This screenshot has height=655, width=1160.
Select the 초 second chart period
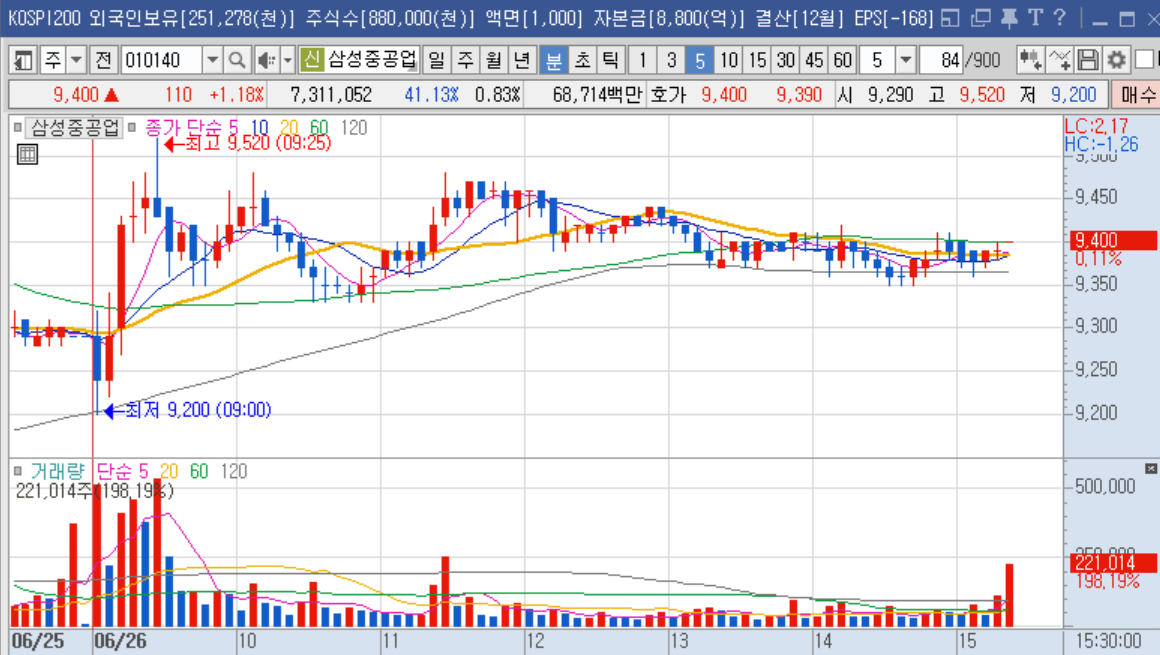coord(582,60)
